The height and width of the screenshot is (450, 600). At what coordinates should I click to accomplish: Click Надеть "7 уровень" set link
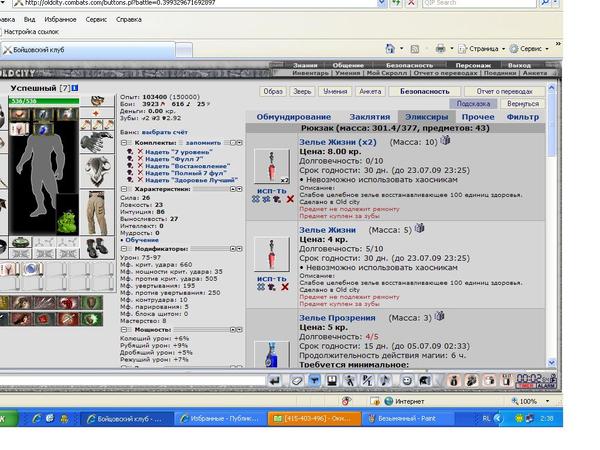(x=178, y=152)
